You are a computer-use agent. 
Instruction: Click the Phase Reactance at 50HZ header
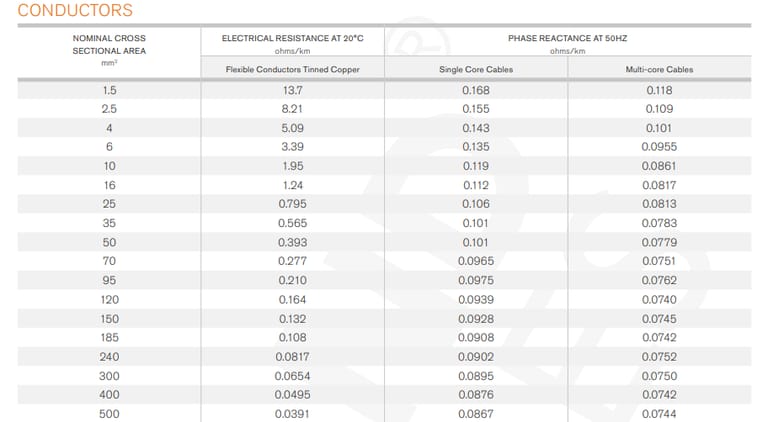(567, 38)
